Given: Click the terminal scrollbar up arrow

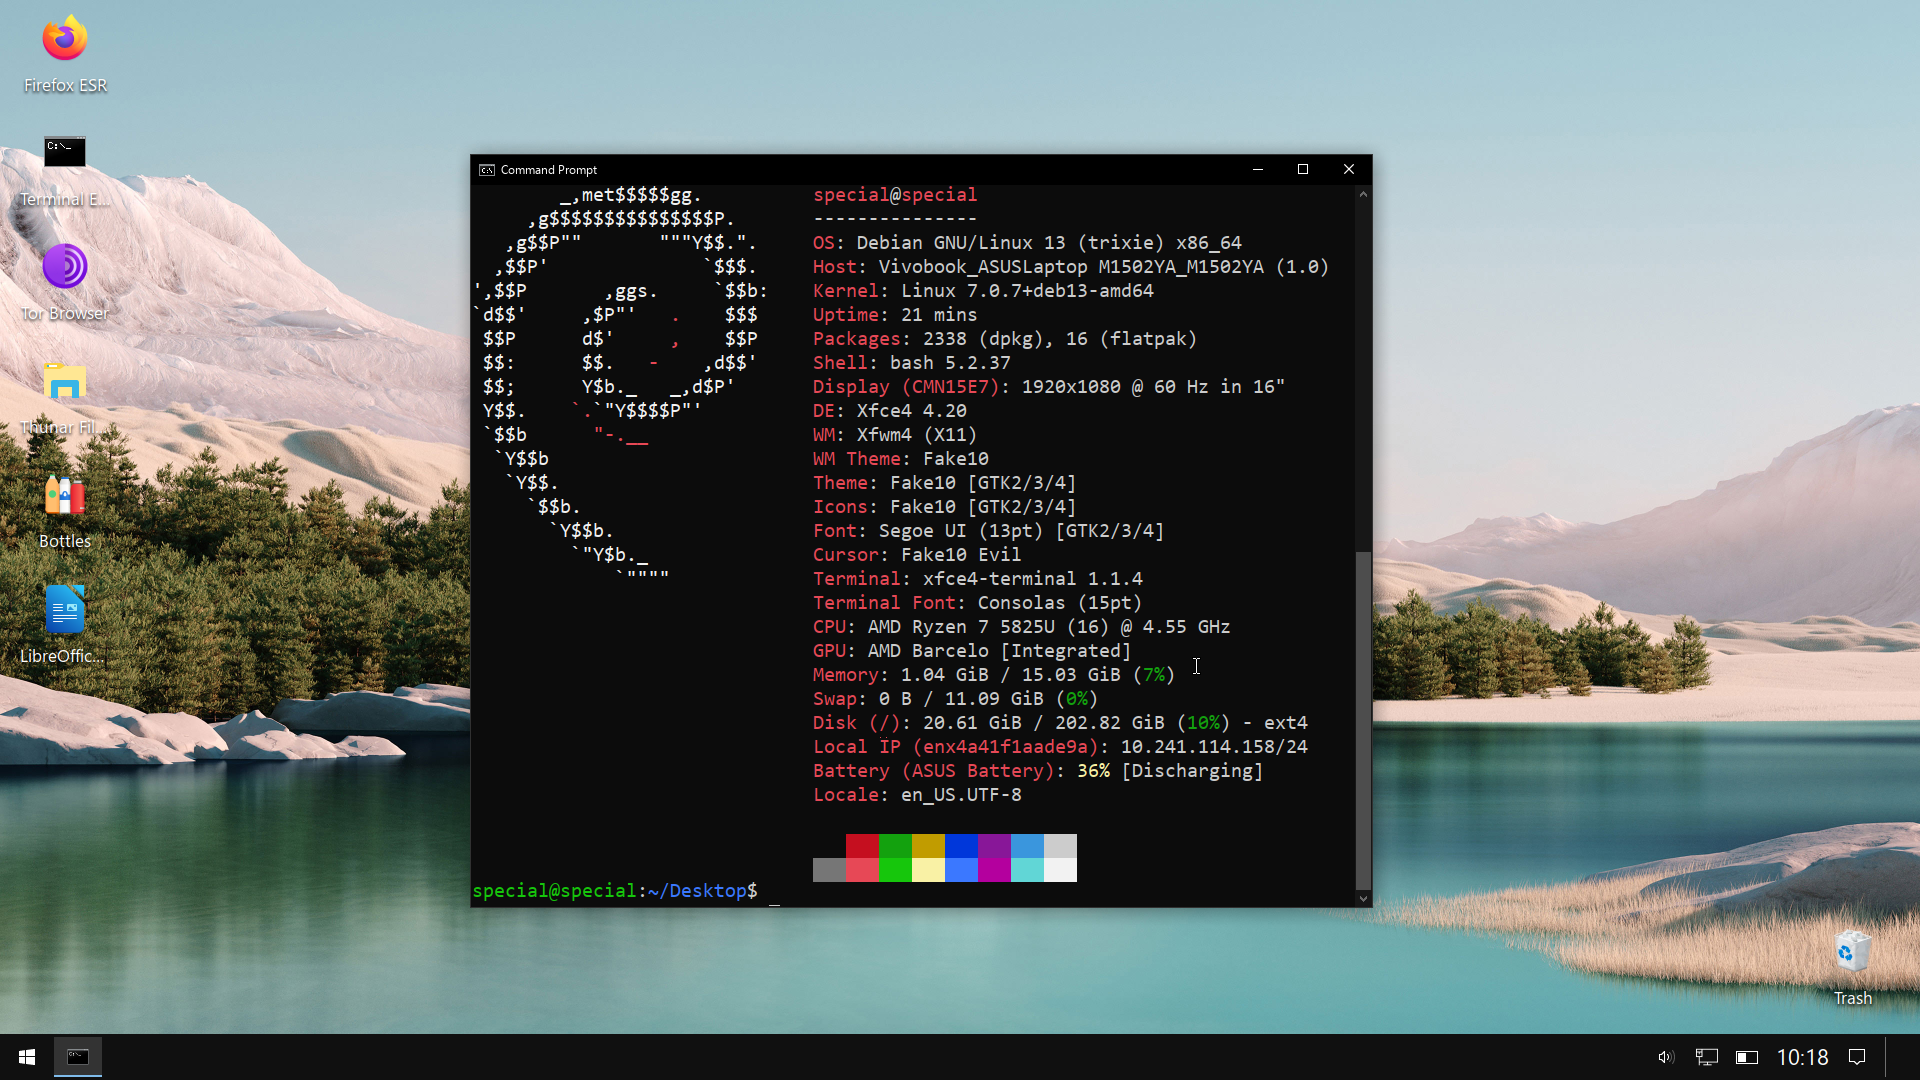Looking at the screenshot, I should coord(1363,194).
